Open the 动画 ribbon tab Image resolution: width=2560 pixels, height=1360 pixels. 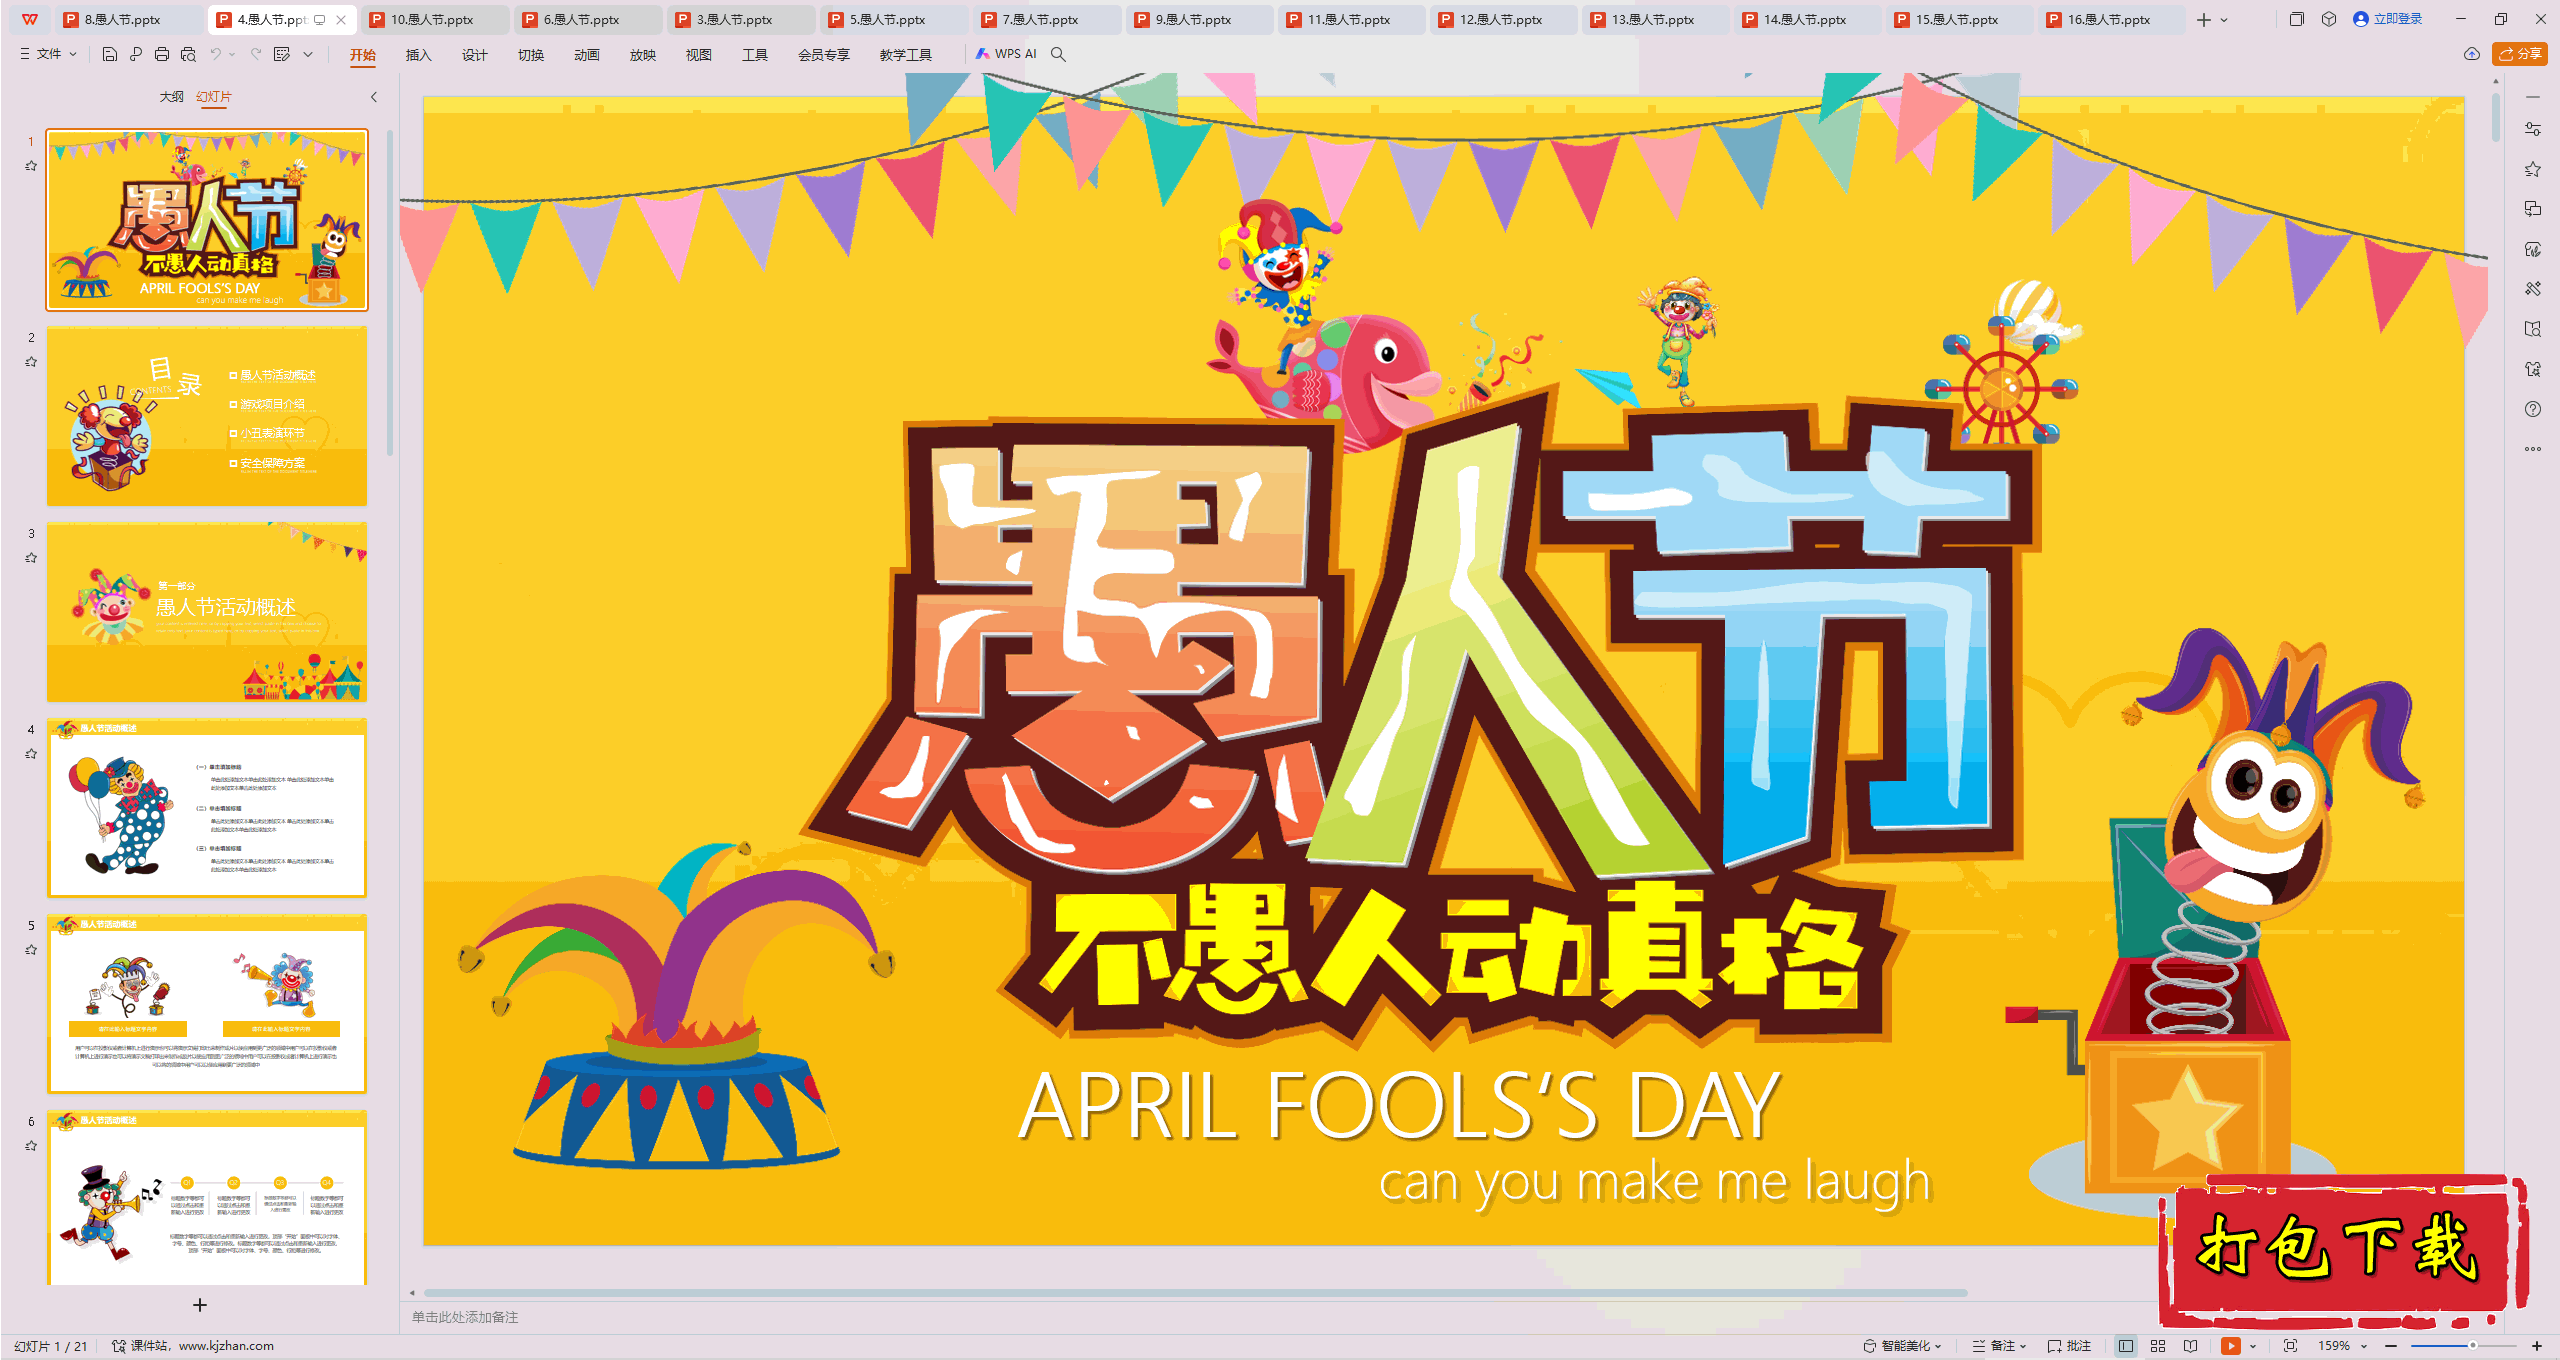586,55
